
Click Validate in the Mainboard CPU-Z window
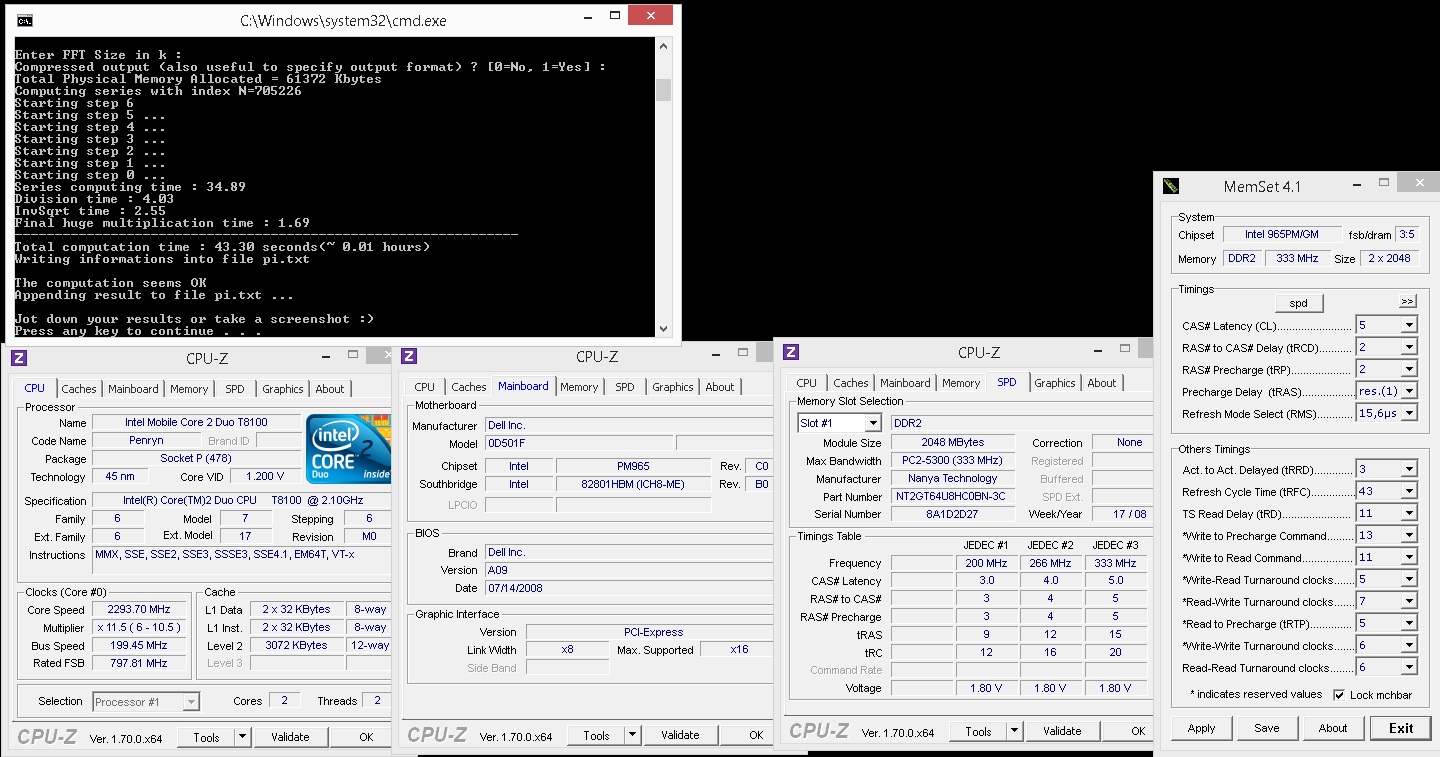coord(680,735)
